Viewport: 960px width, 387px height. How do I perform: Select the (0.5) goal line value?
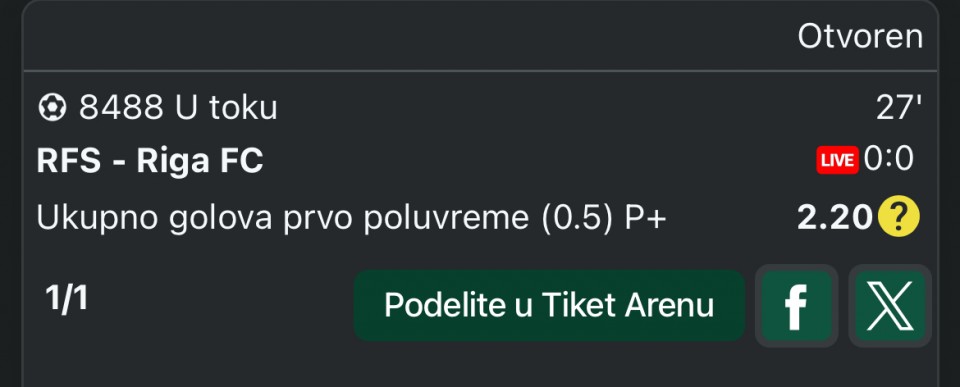(x=577, y=219)
